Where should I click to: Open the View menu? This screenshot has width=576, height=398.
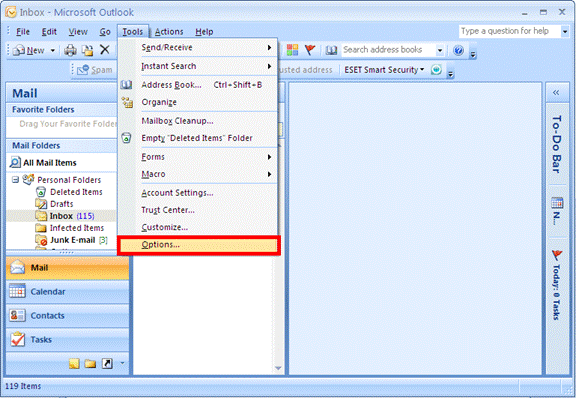(x=78, y=32)
